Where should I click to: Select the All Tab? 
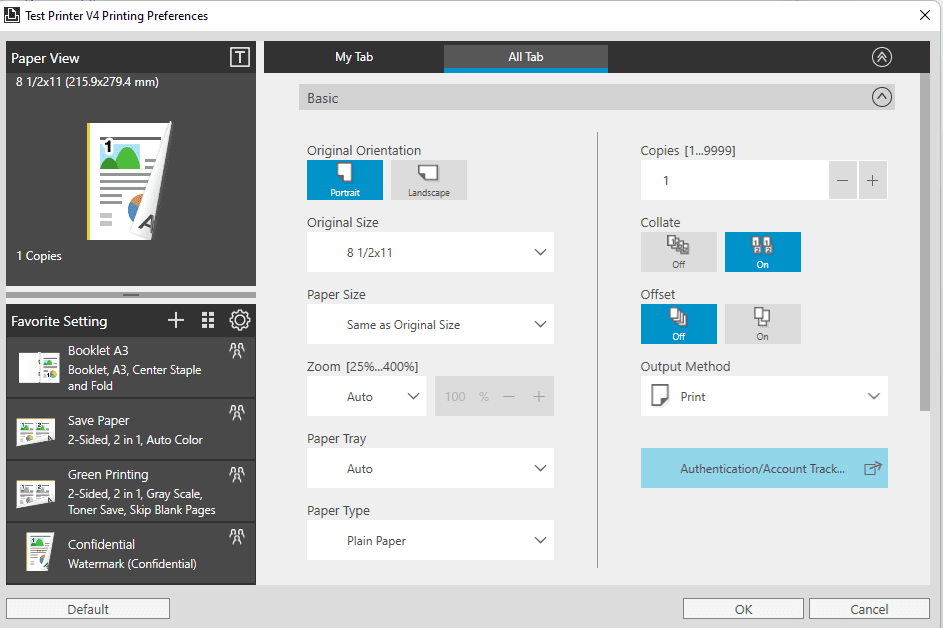(x=526, y=57)
